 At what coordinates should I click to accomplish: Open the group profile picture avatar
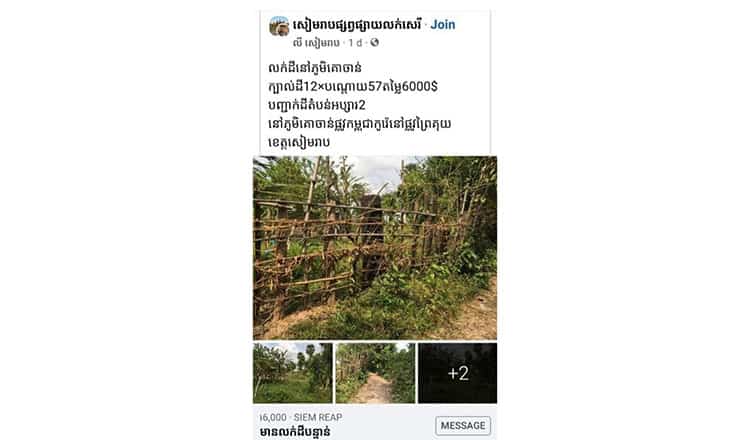click(x=279, y=26)
